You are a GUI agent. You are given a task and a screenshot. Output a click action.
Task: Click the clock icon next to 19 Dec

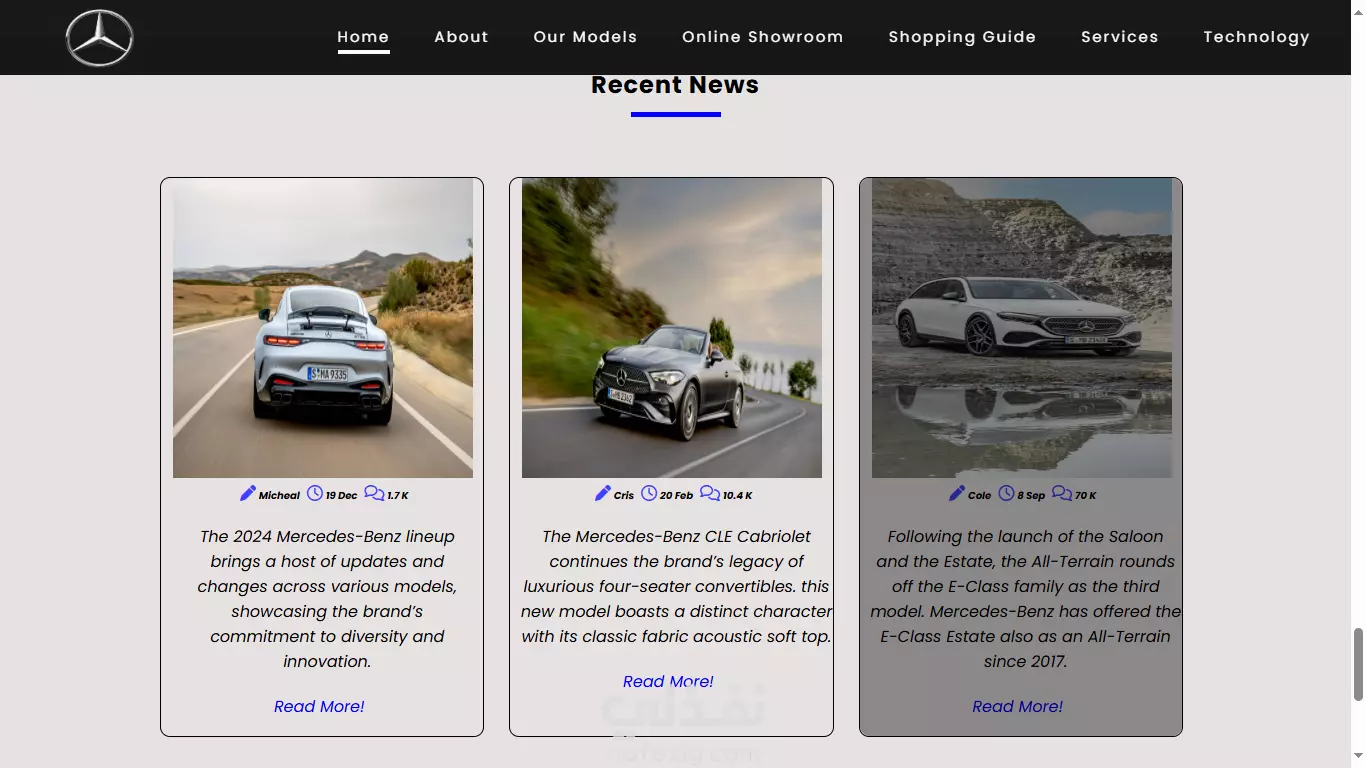pyautogui.click(x=315, y=493)
